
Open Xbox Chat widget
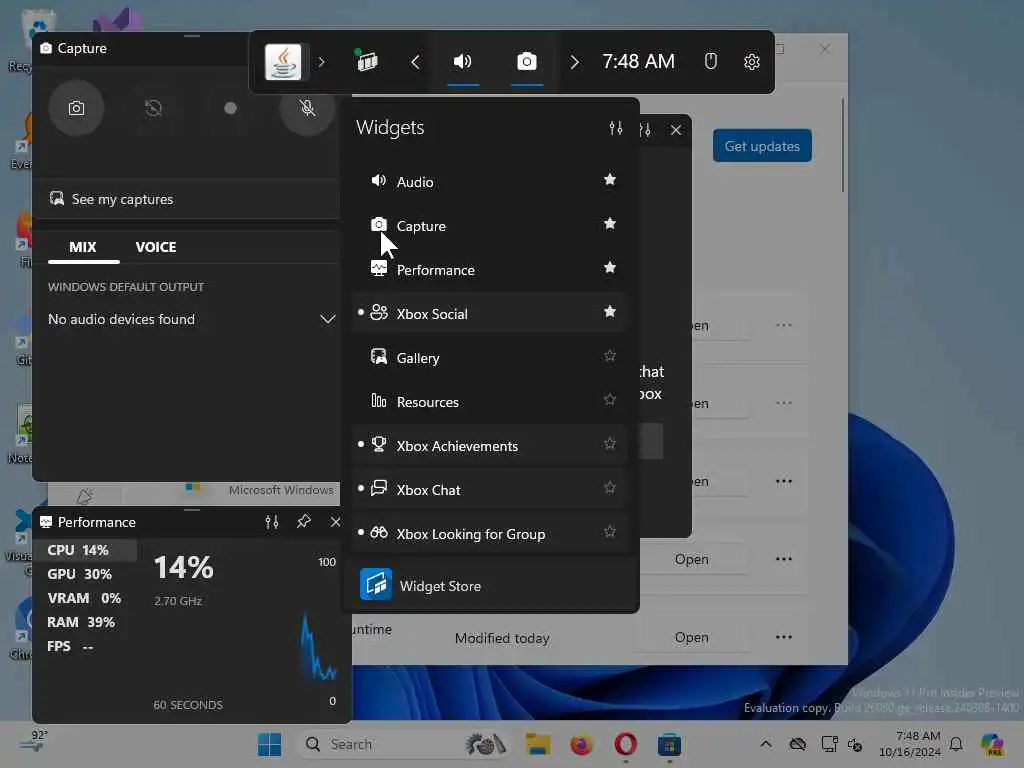tap(489, 490)
